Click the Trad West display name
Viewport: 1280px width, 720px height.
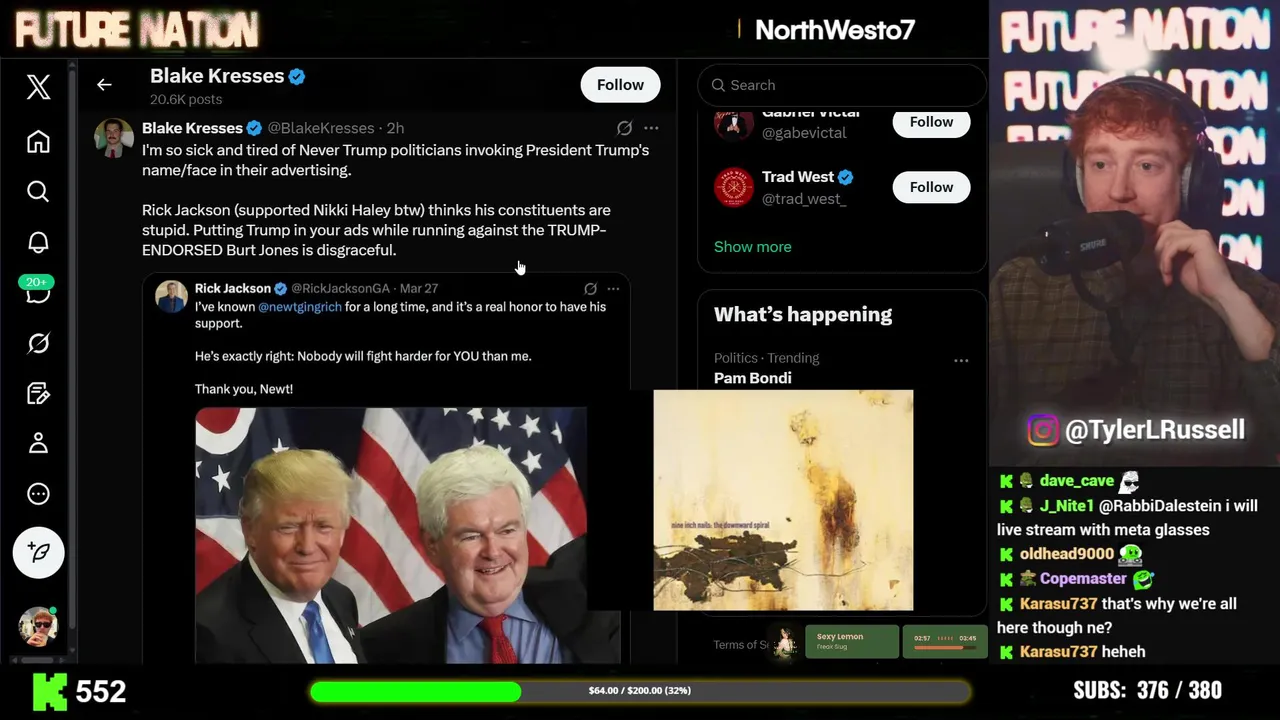click(x=798, y=177)
